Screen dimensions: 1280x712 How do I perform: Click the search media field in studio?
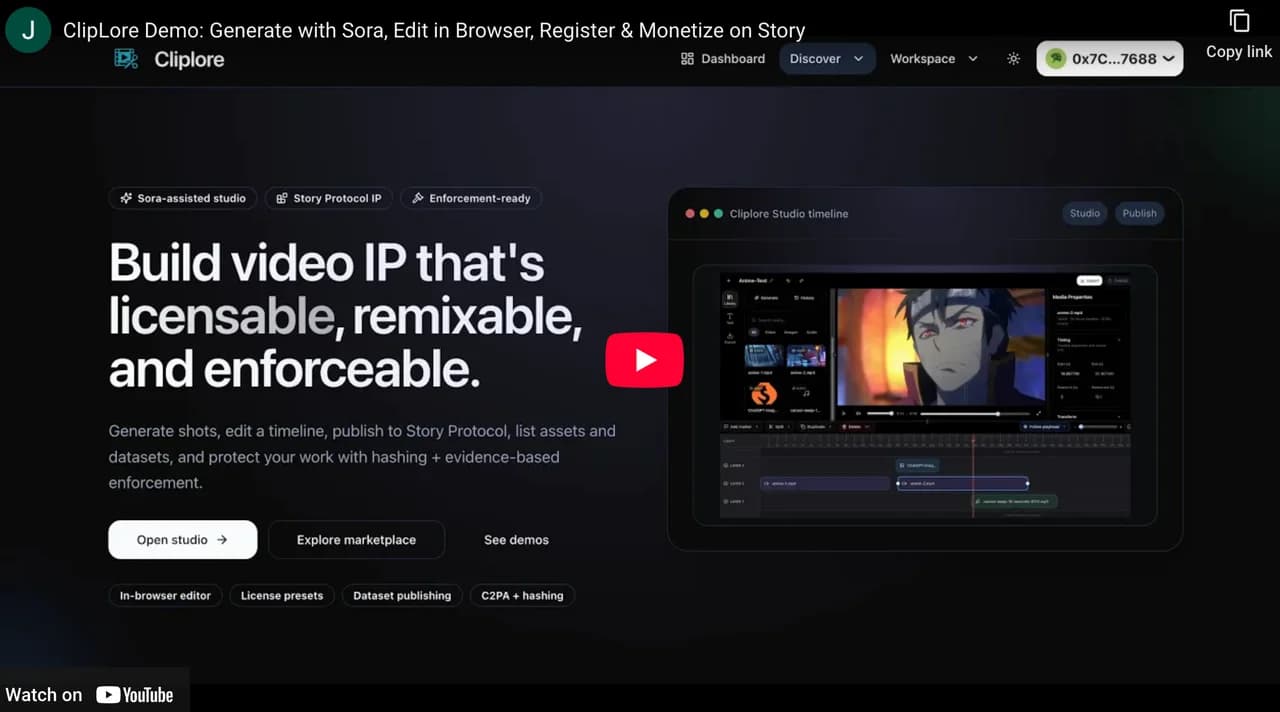[783, 320]
